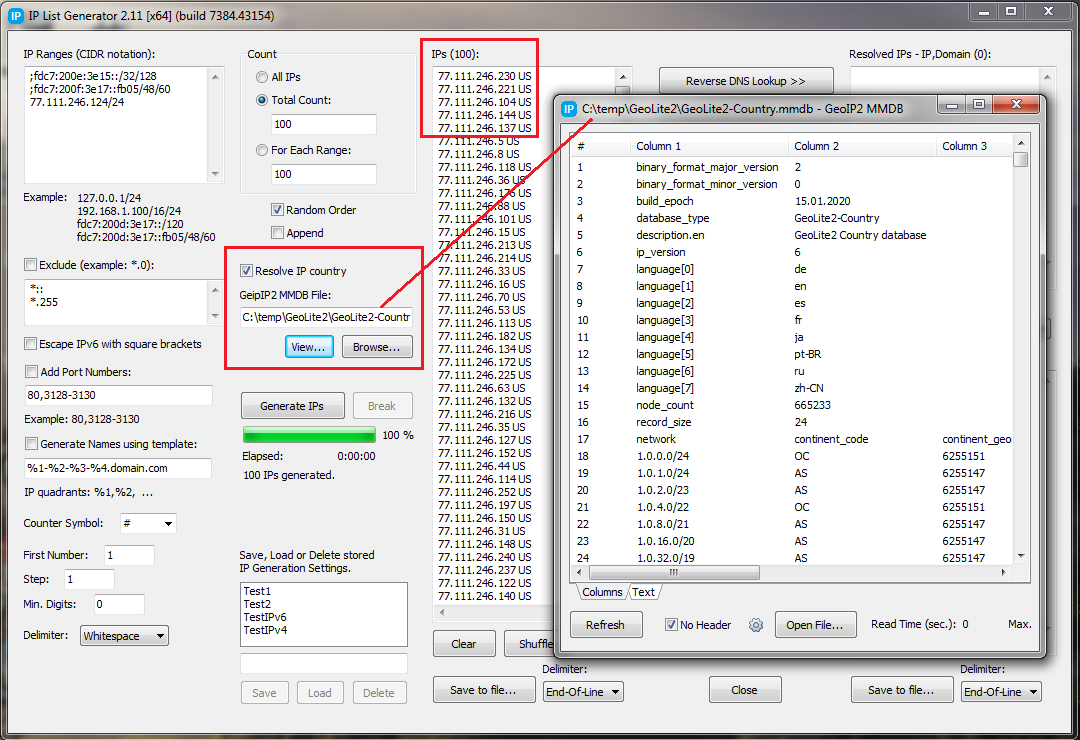Switch to the Columns tab
1080x740 pixels.
click(601, 592)
